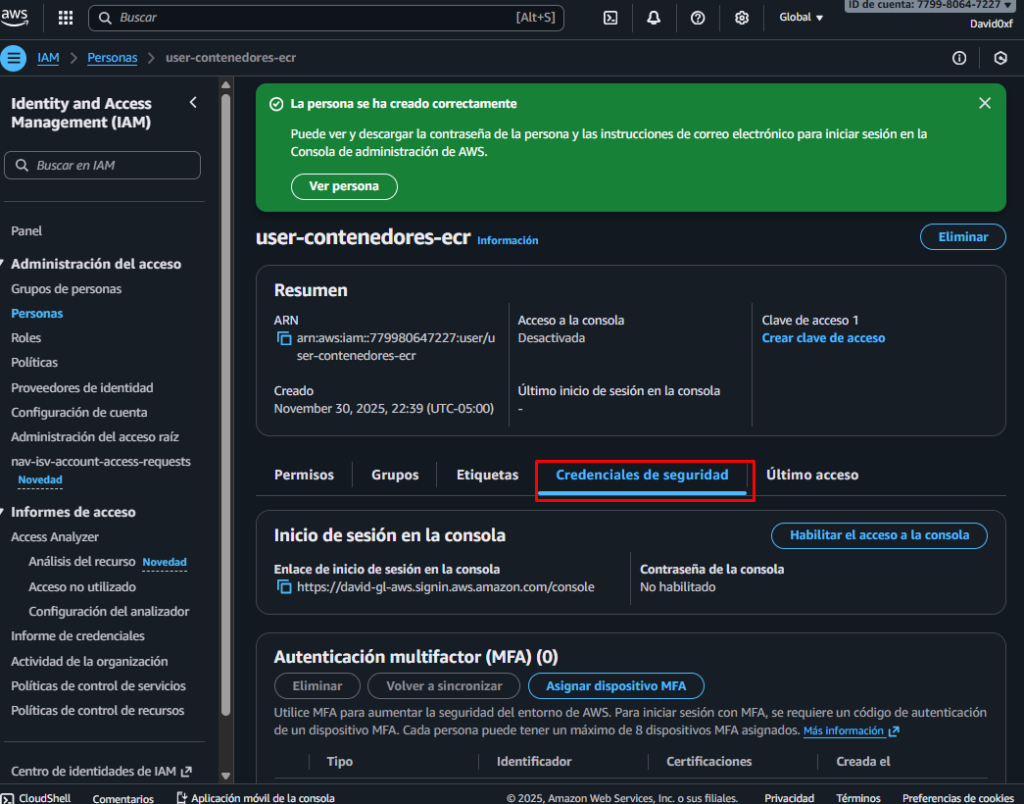Image resolution: width=1024 pixels, height=804 pixels.
Task: Collapse the Informes de acceso section
Action: 5,512
